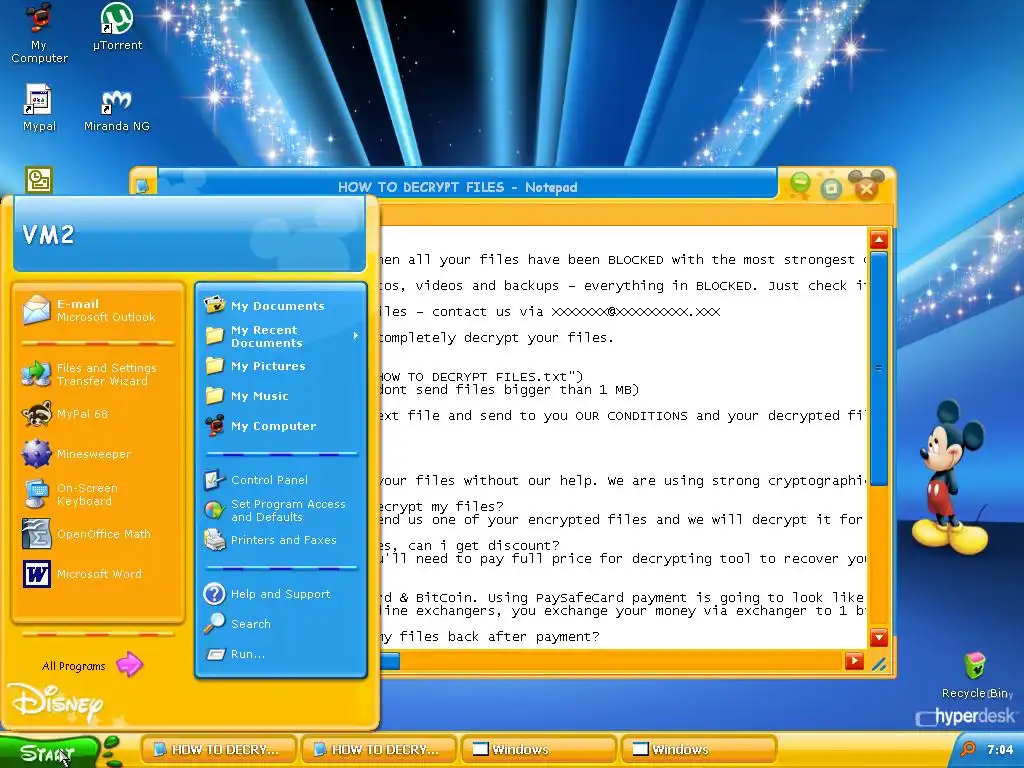Open OpenOffice Math

coord(97,534)
